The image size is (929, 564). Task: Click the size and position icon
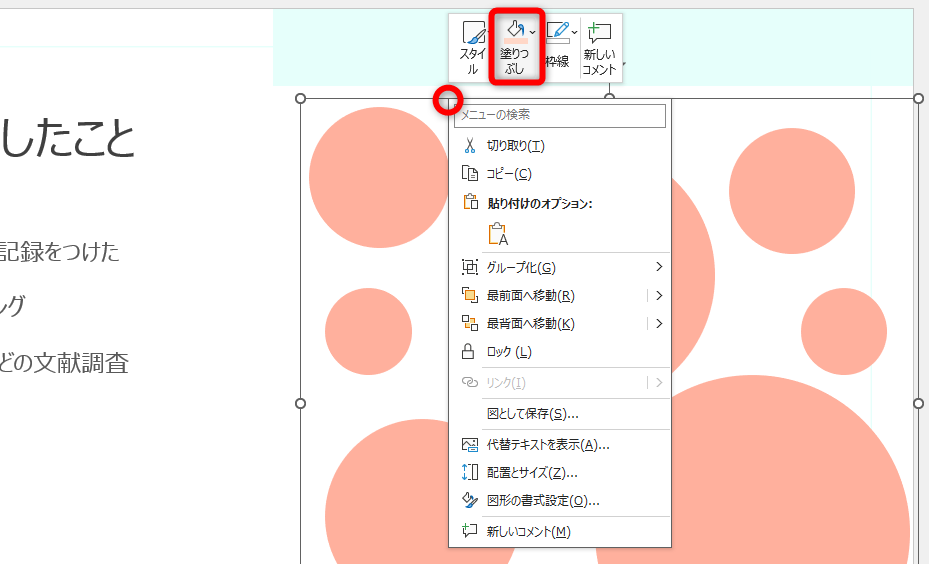(x=470, y=472)
